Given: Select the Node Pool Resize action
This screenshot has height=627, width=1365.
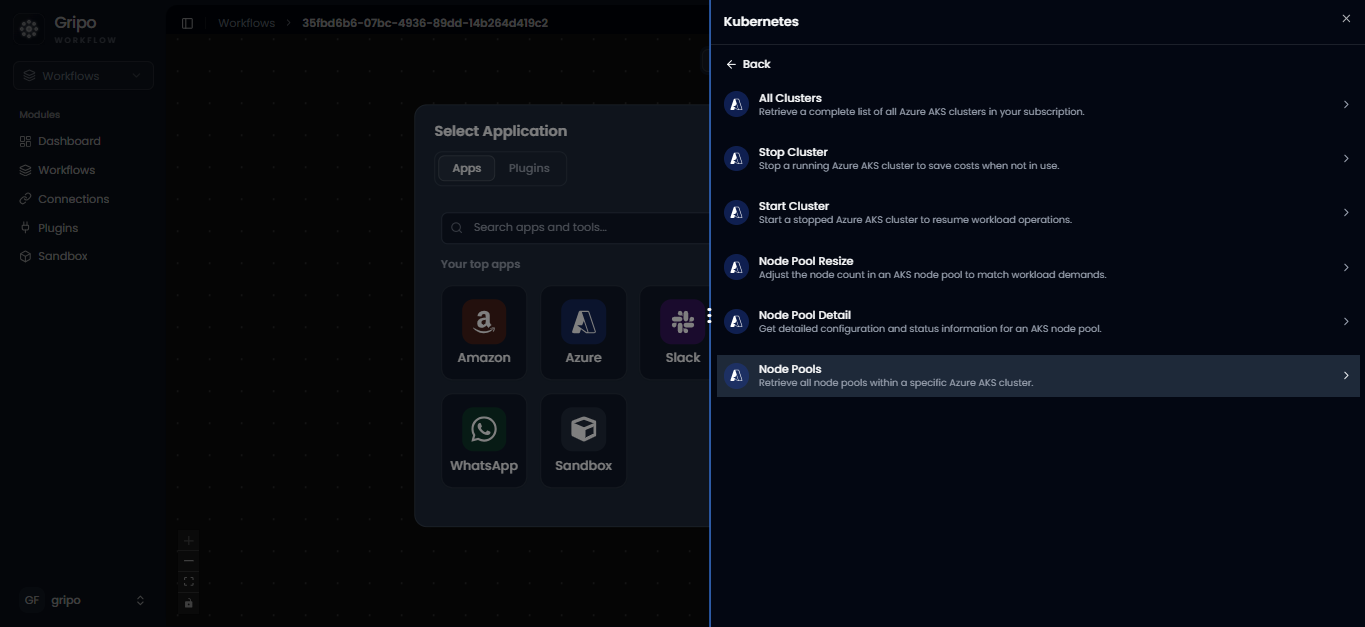Looking at the screenshot, I should pos(1038,267).
